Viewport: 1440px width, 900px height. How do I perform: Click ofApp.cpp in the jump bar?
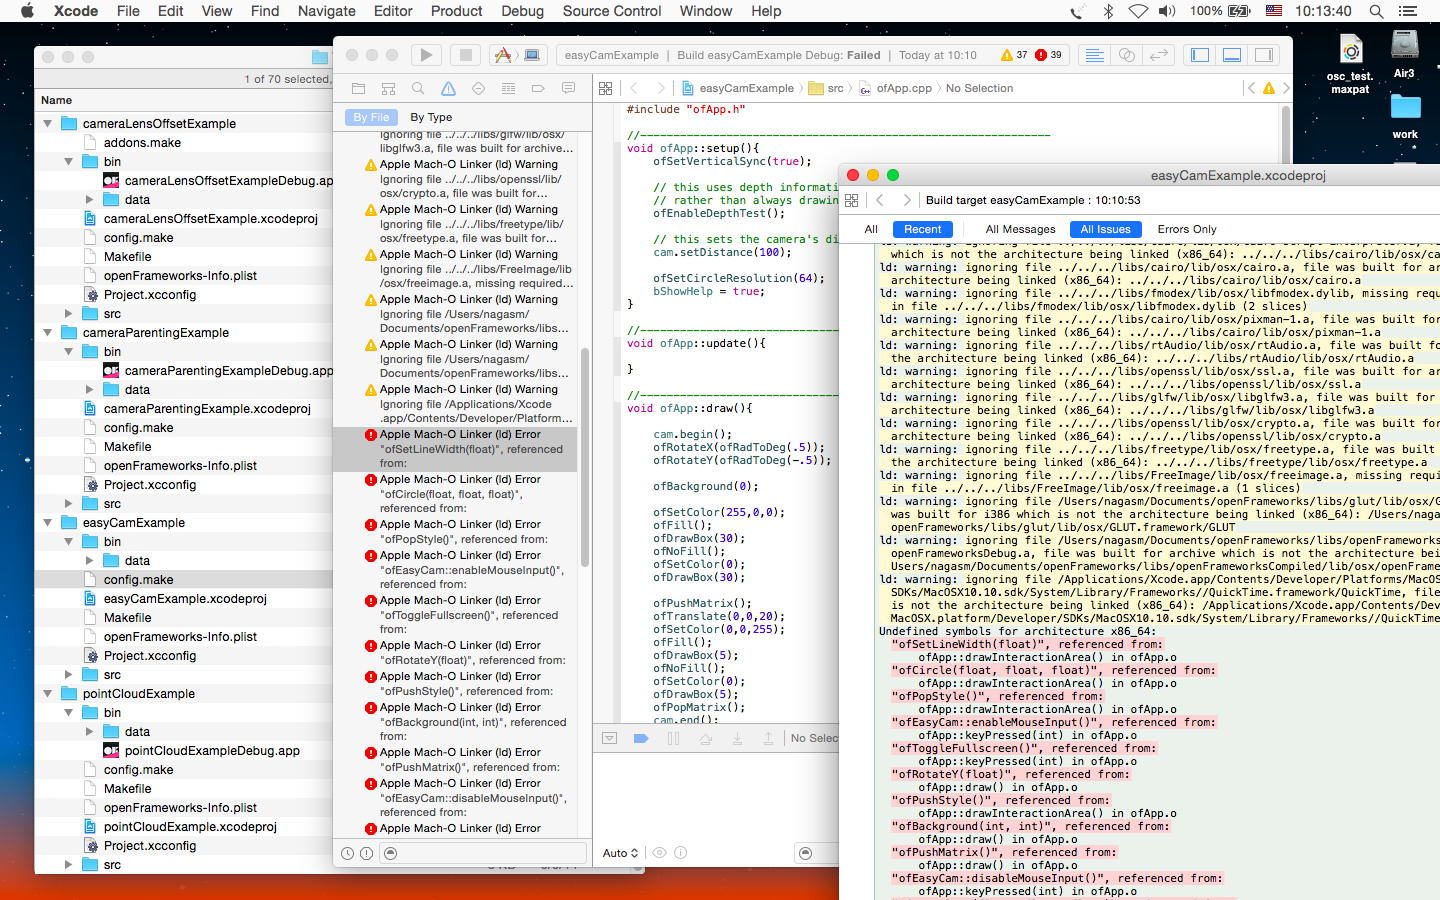(x=903, y=88)
